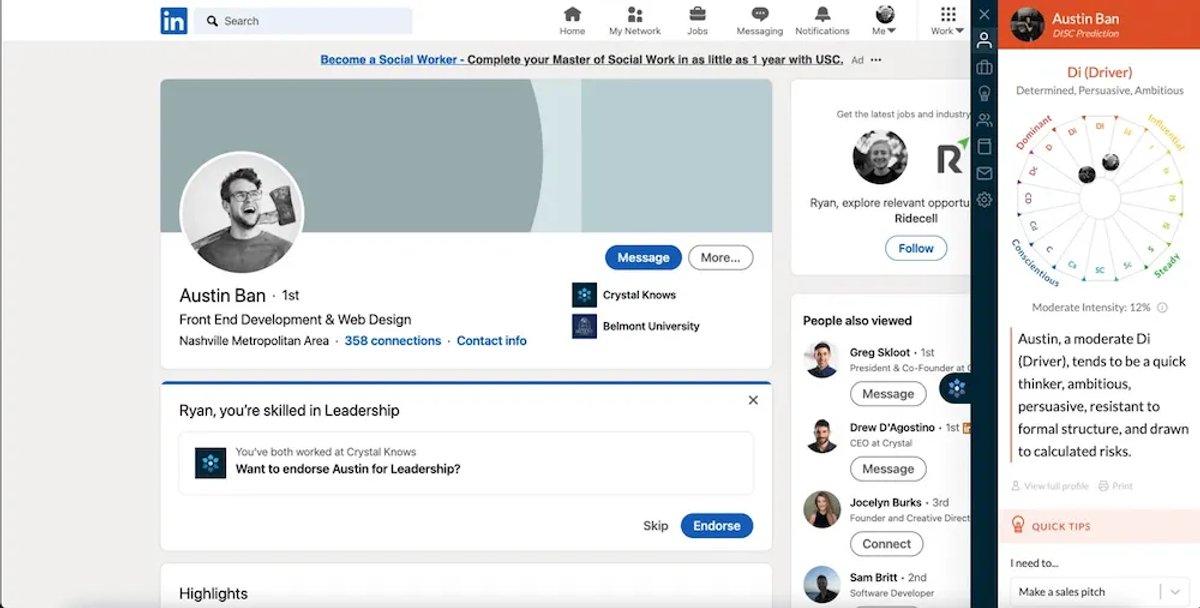Click the LinkedIn search field
The width and height of the screenshot is (1200, 608).
pyautogui.click(x=303, y=21)
